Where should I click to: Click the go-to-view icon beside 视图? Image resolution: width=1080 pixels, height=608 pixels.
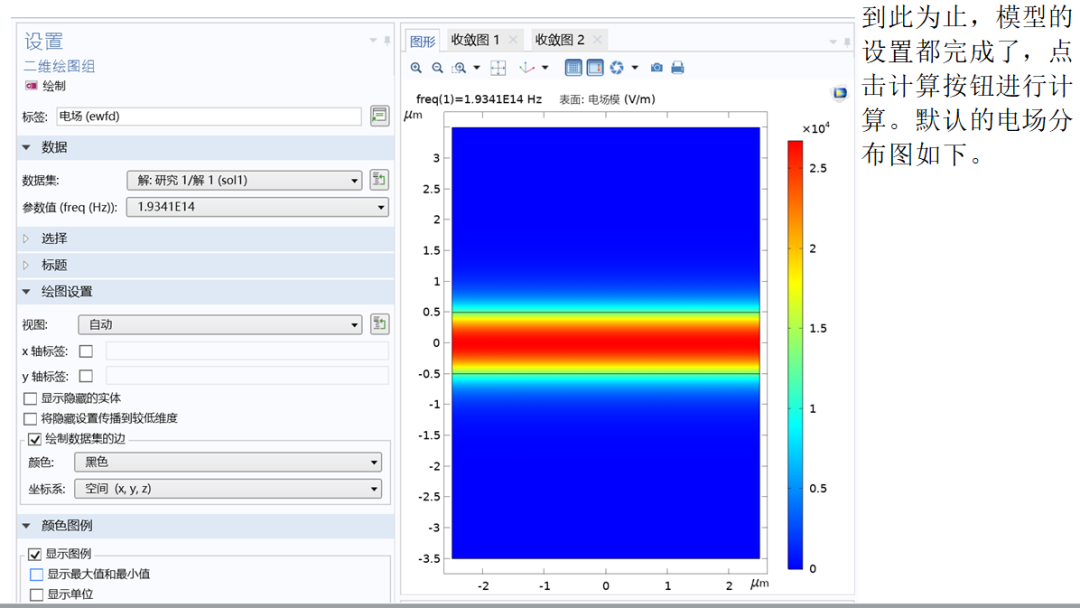tap(379, 324)
